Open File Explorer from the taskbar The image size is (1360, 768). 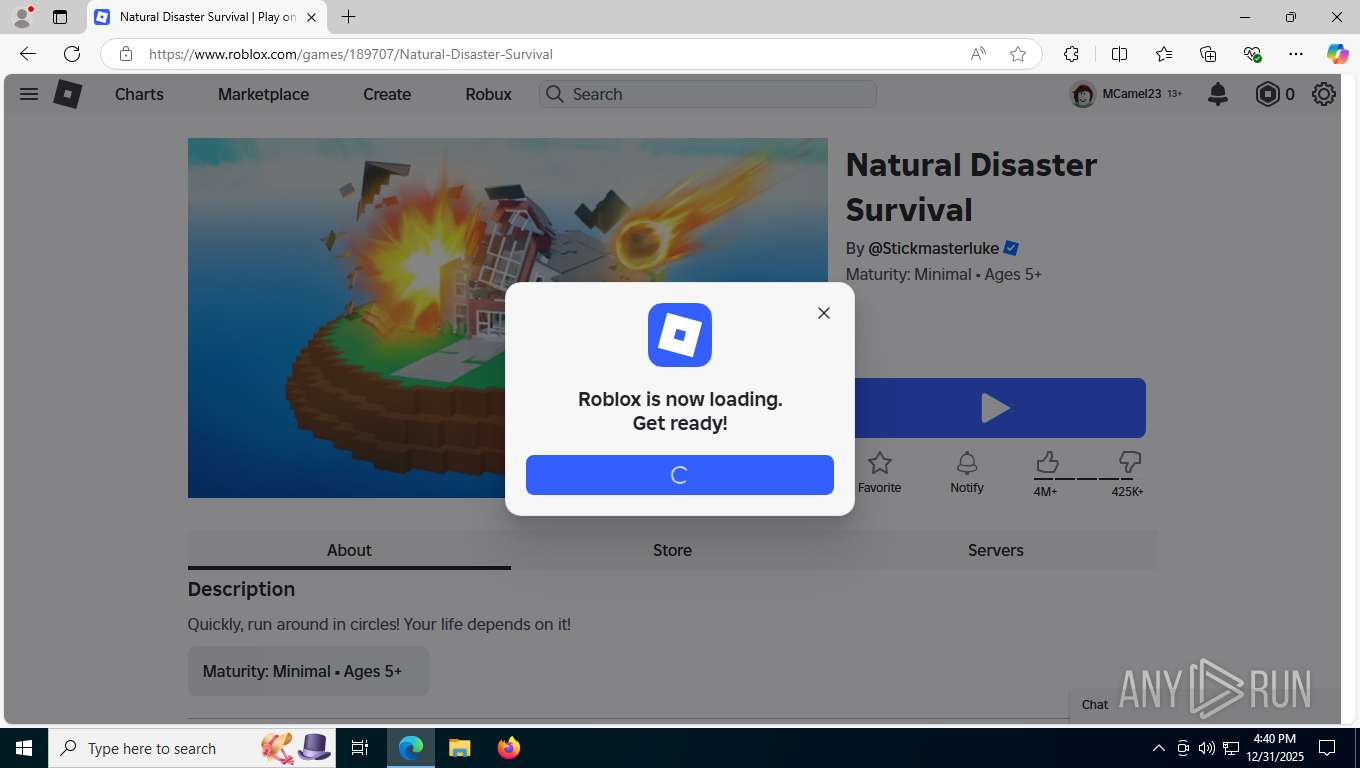(460, 748)
